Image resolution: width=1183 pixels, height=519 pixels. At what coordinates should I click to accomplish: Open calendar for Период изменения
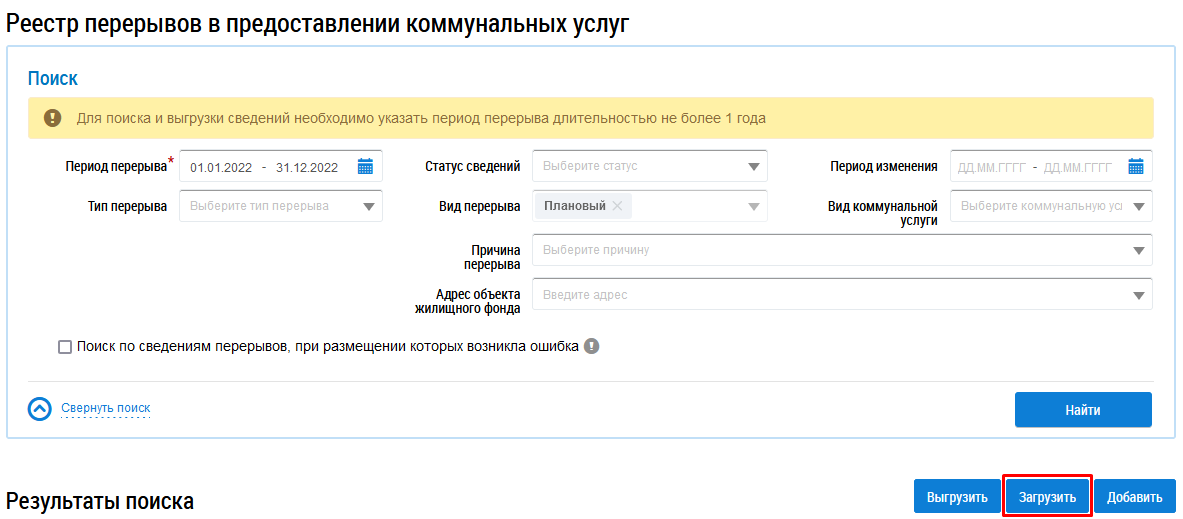tap(1135, 167)
